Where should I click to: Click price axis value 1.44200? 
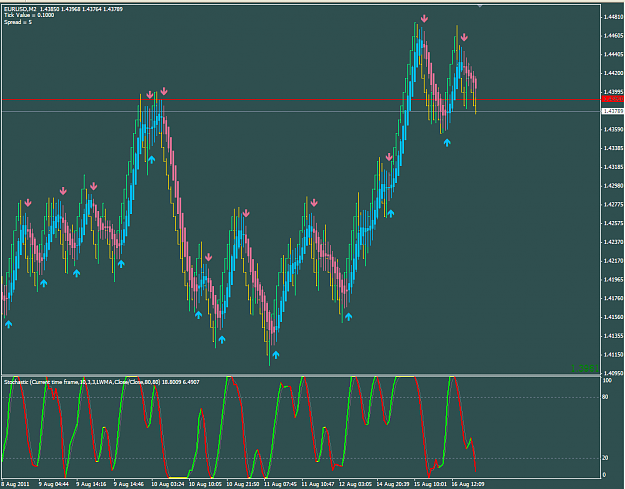[613, 73]
